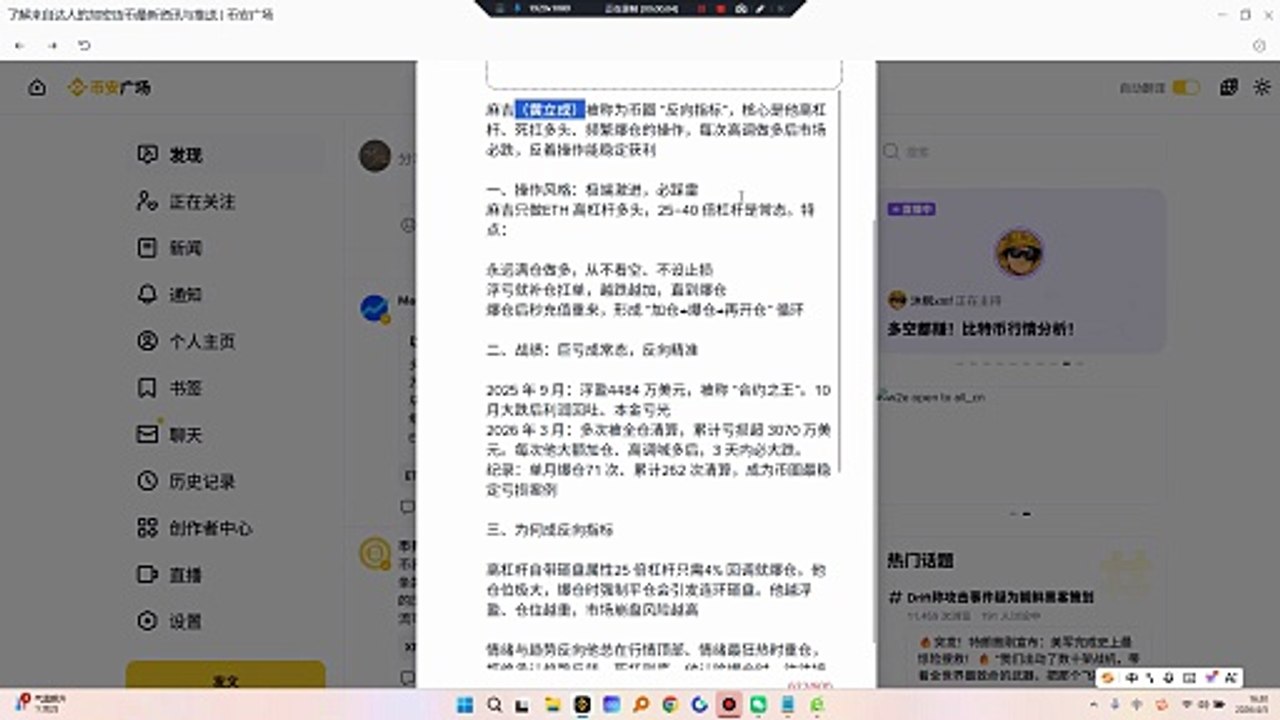Click the 创作者中心 grid icon

pyautogui.click(x=147, y=528)
